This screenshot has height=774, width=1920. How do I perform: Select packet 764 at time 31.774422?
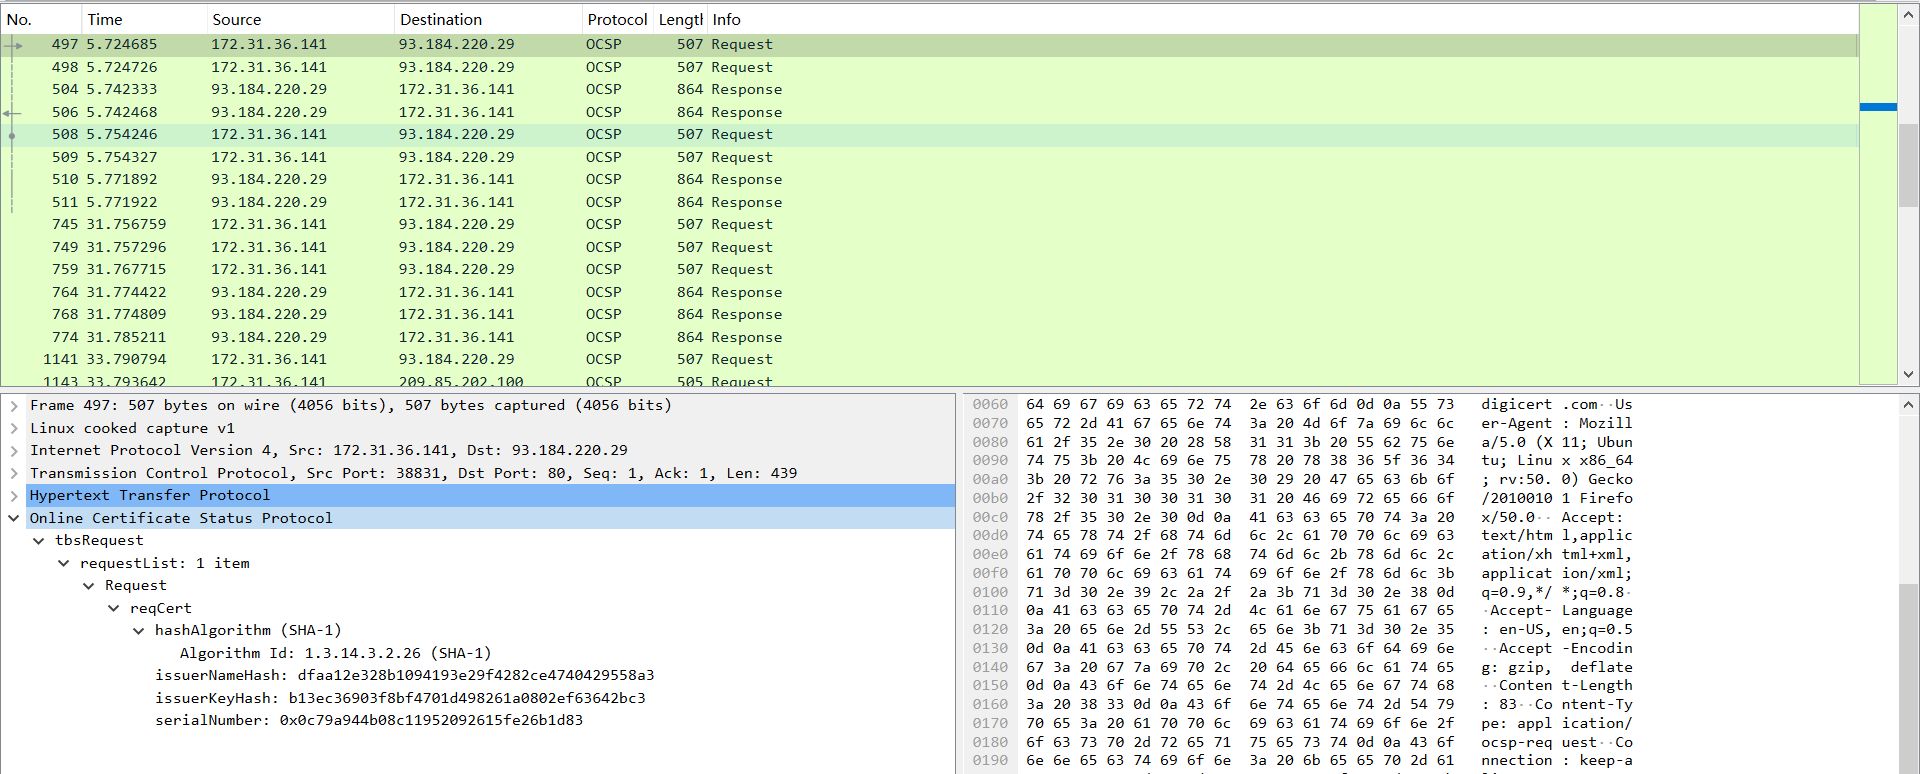[929, 292]
